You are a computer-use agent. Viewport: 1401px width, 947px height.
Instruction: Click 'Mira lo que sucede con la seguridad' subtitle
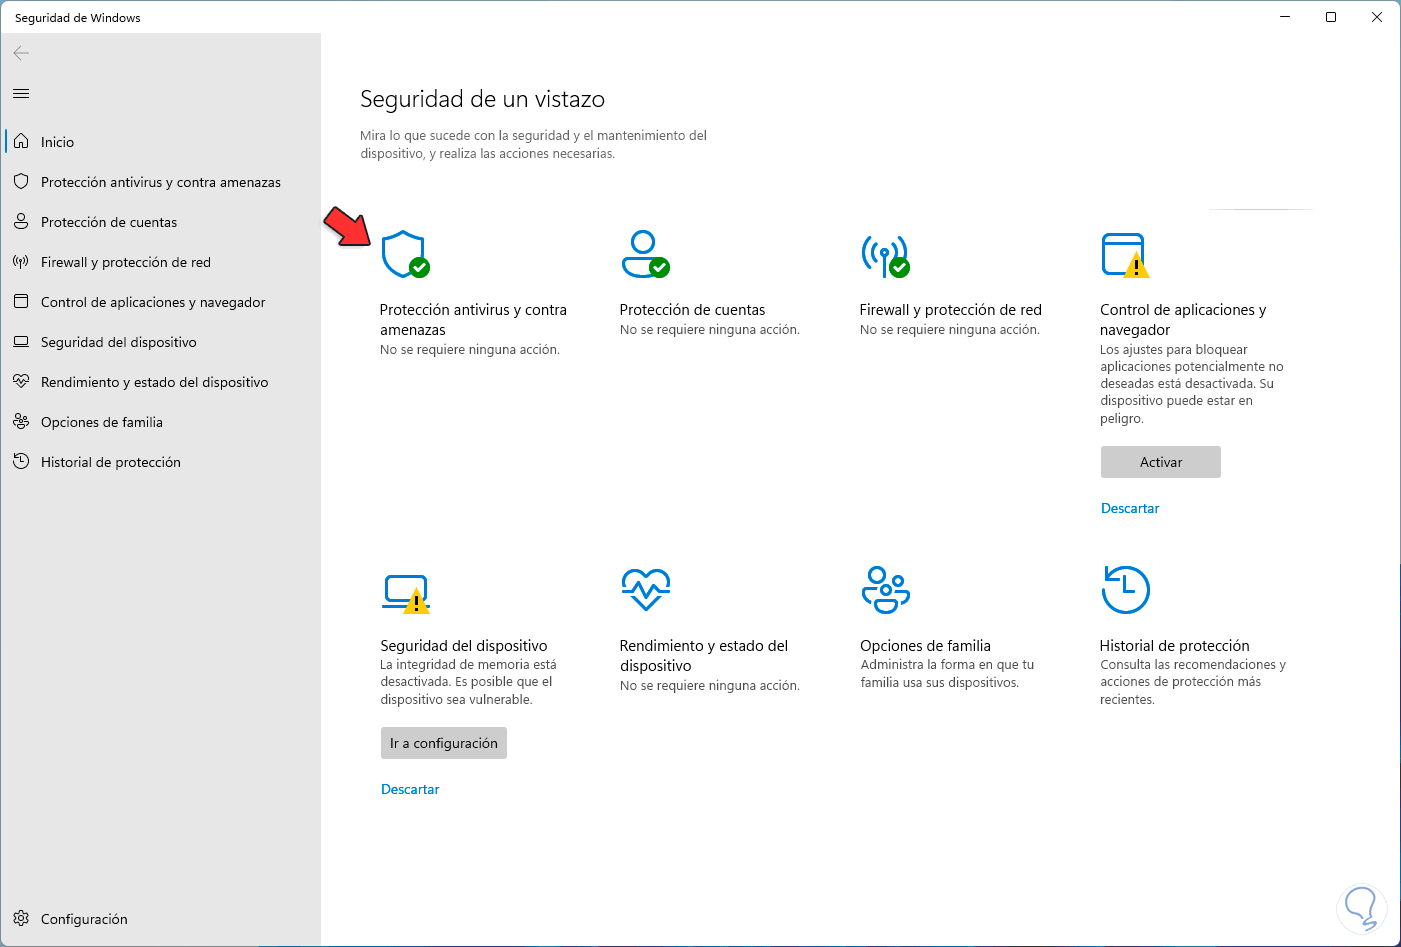[x=534, y=145]
